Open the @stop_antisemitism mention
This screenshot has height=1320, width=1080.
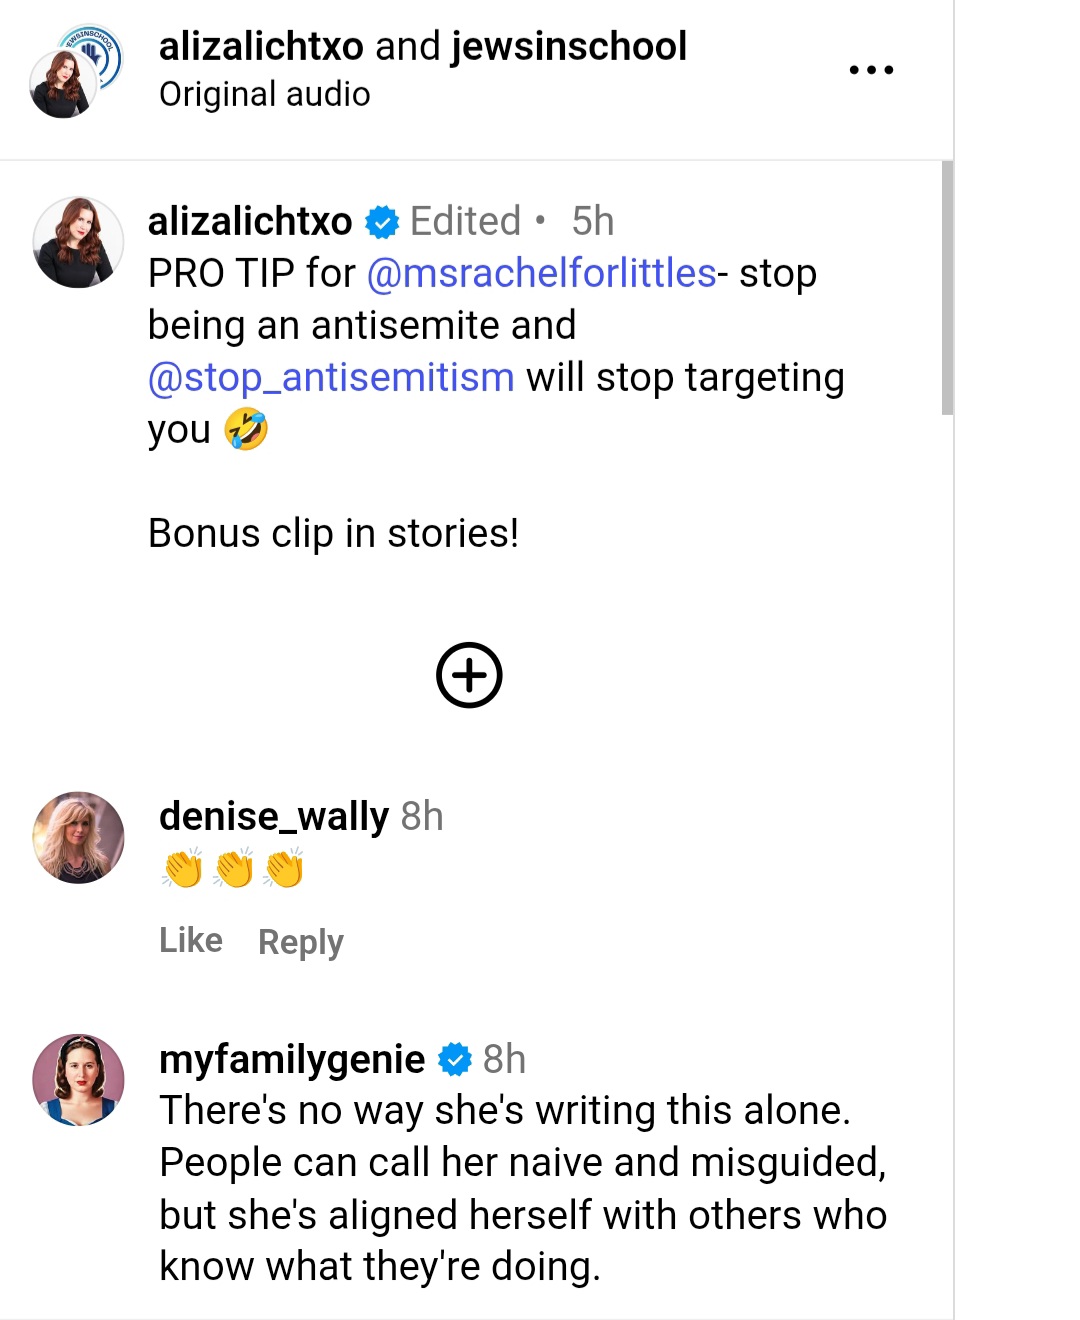pos(331,378)
